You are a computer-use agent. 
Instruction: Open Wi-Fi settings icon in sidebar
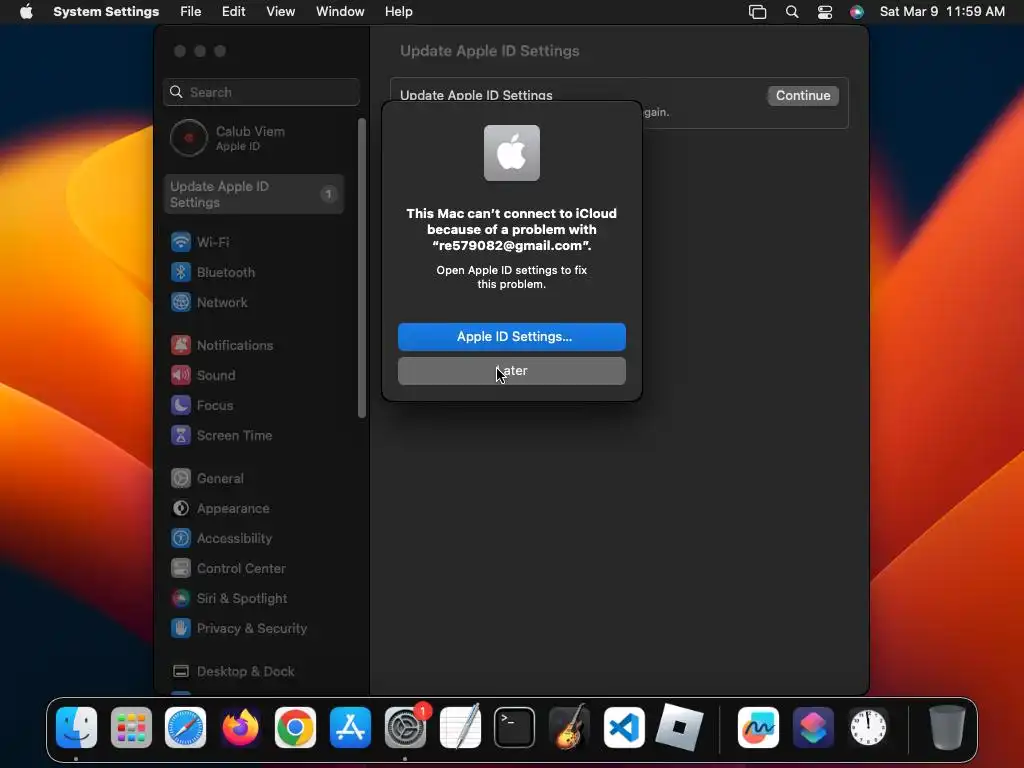[181, 242]
